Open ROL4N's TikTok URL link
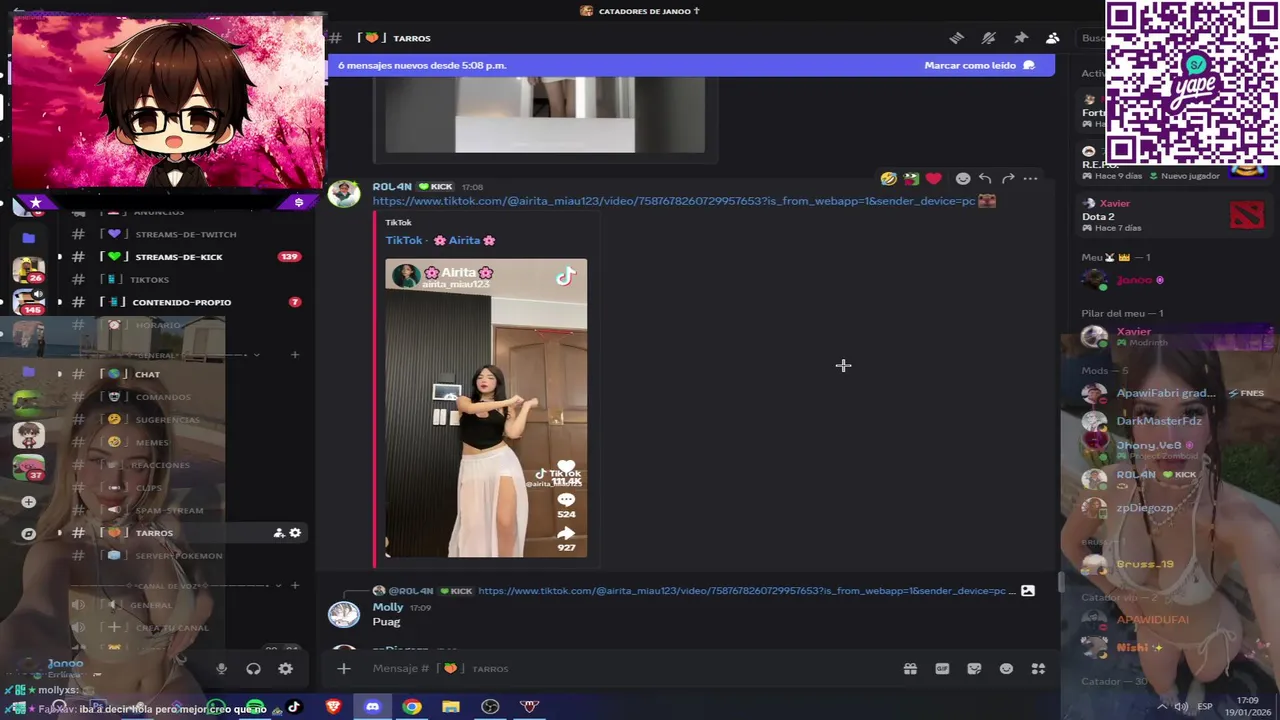Screen dimensions: 1280x720 674,201
